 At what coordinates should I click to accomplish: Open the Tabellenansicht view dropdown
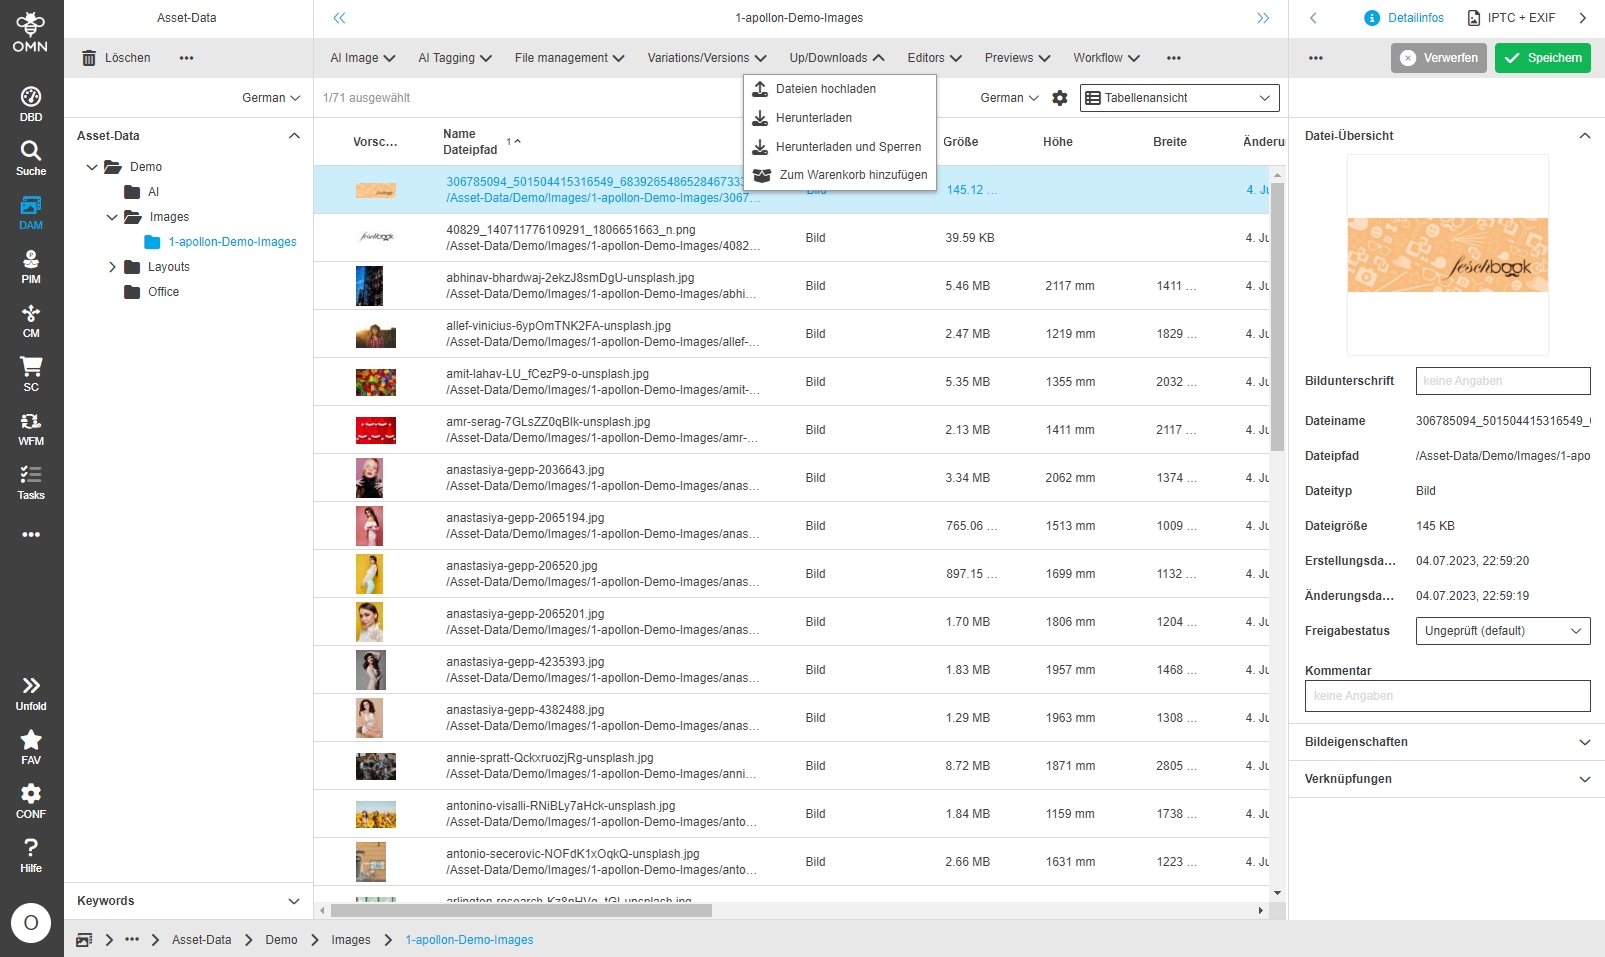1179,98
